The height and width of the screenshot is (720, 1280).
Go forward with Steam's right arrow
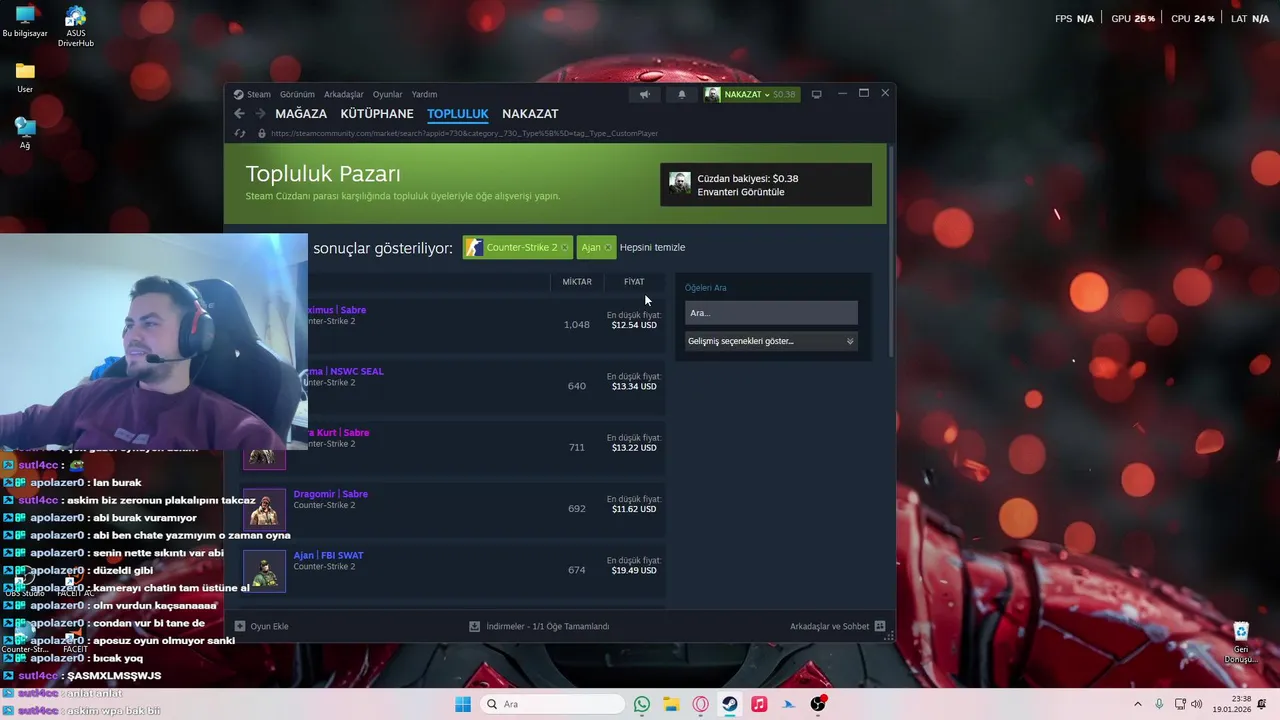[260, 114]
